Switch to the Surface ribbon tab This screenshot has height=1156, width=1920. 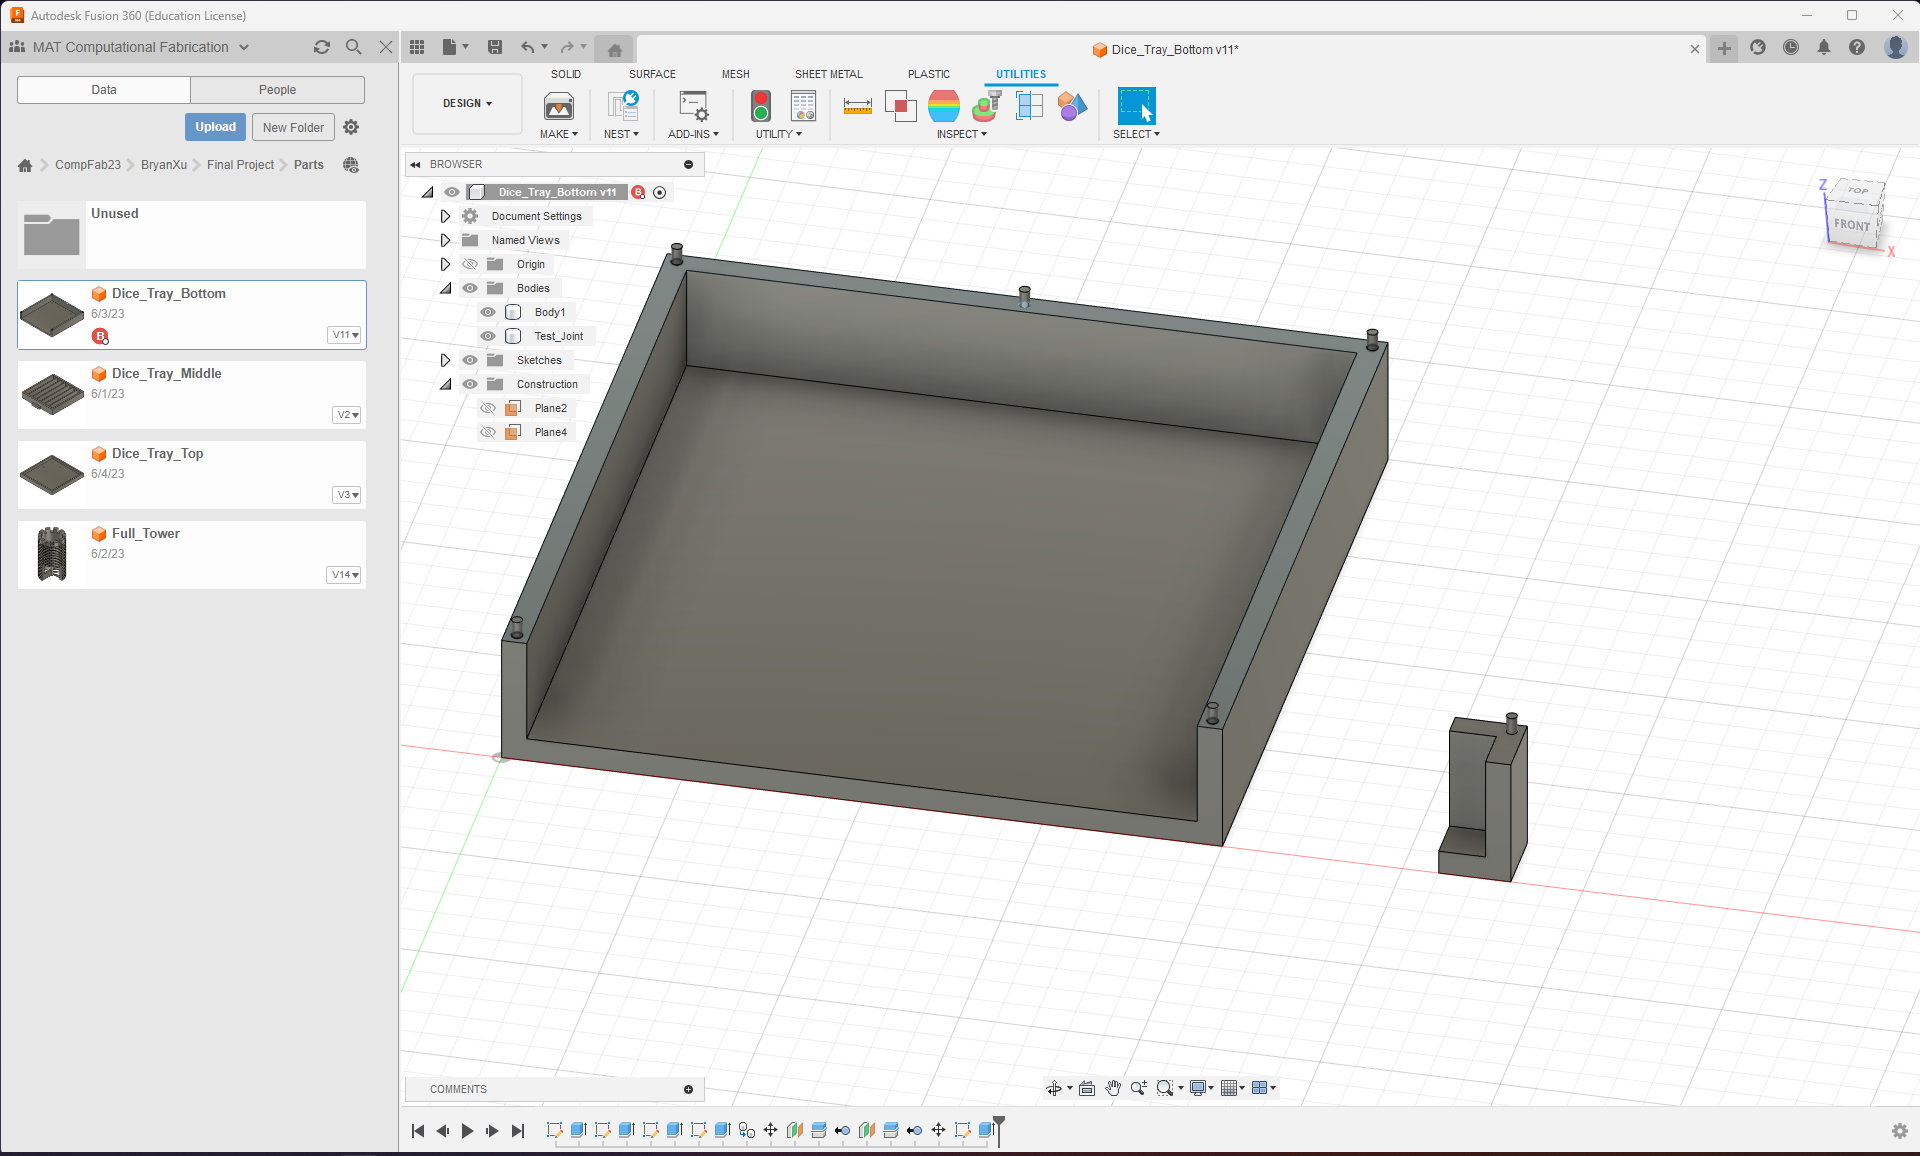652,73
